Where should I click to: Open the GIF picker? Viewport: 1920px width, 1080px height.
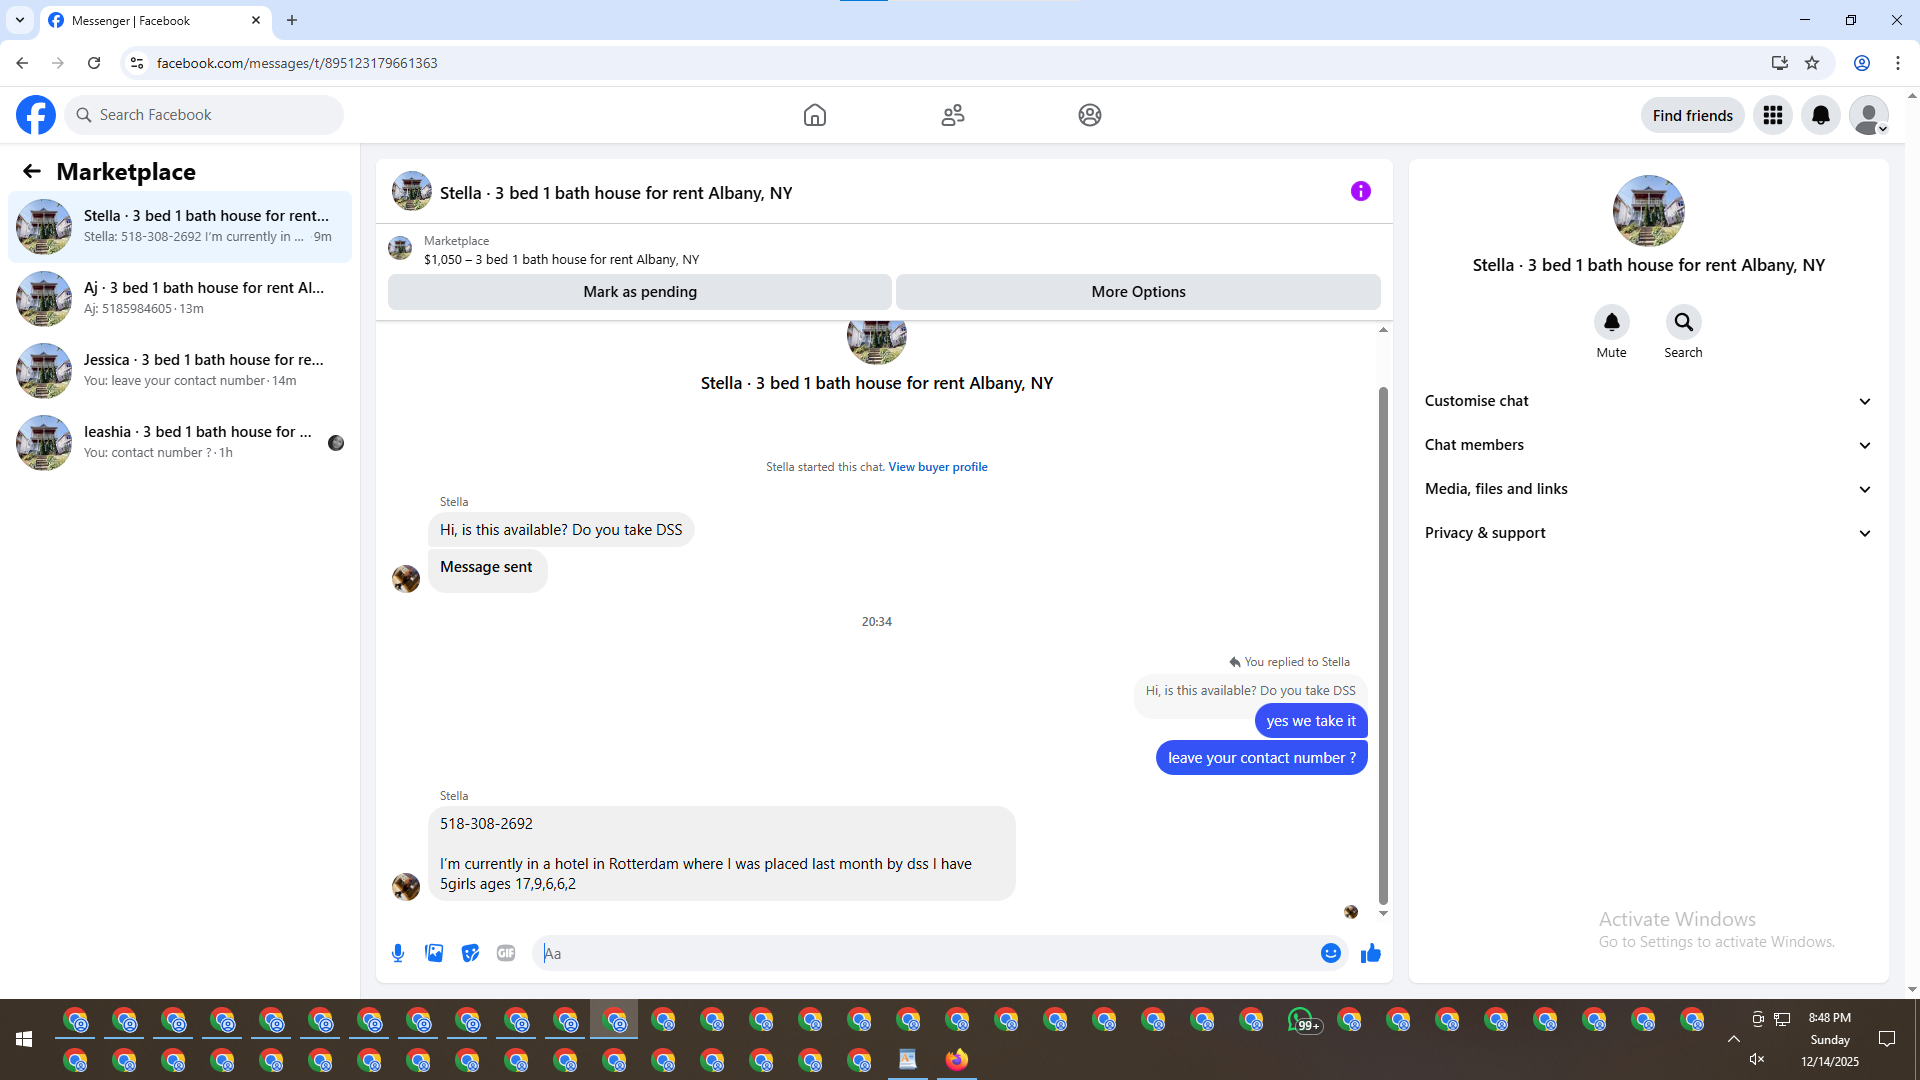point(506,953)
